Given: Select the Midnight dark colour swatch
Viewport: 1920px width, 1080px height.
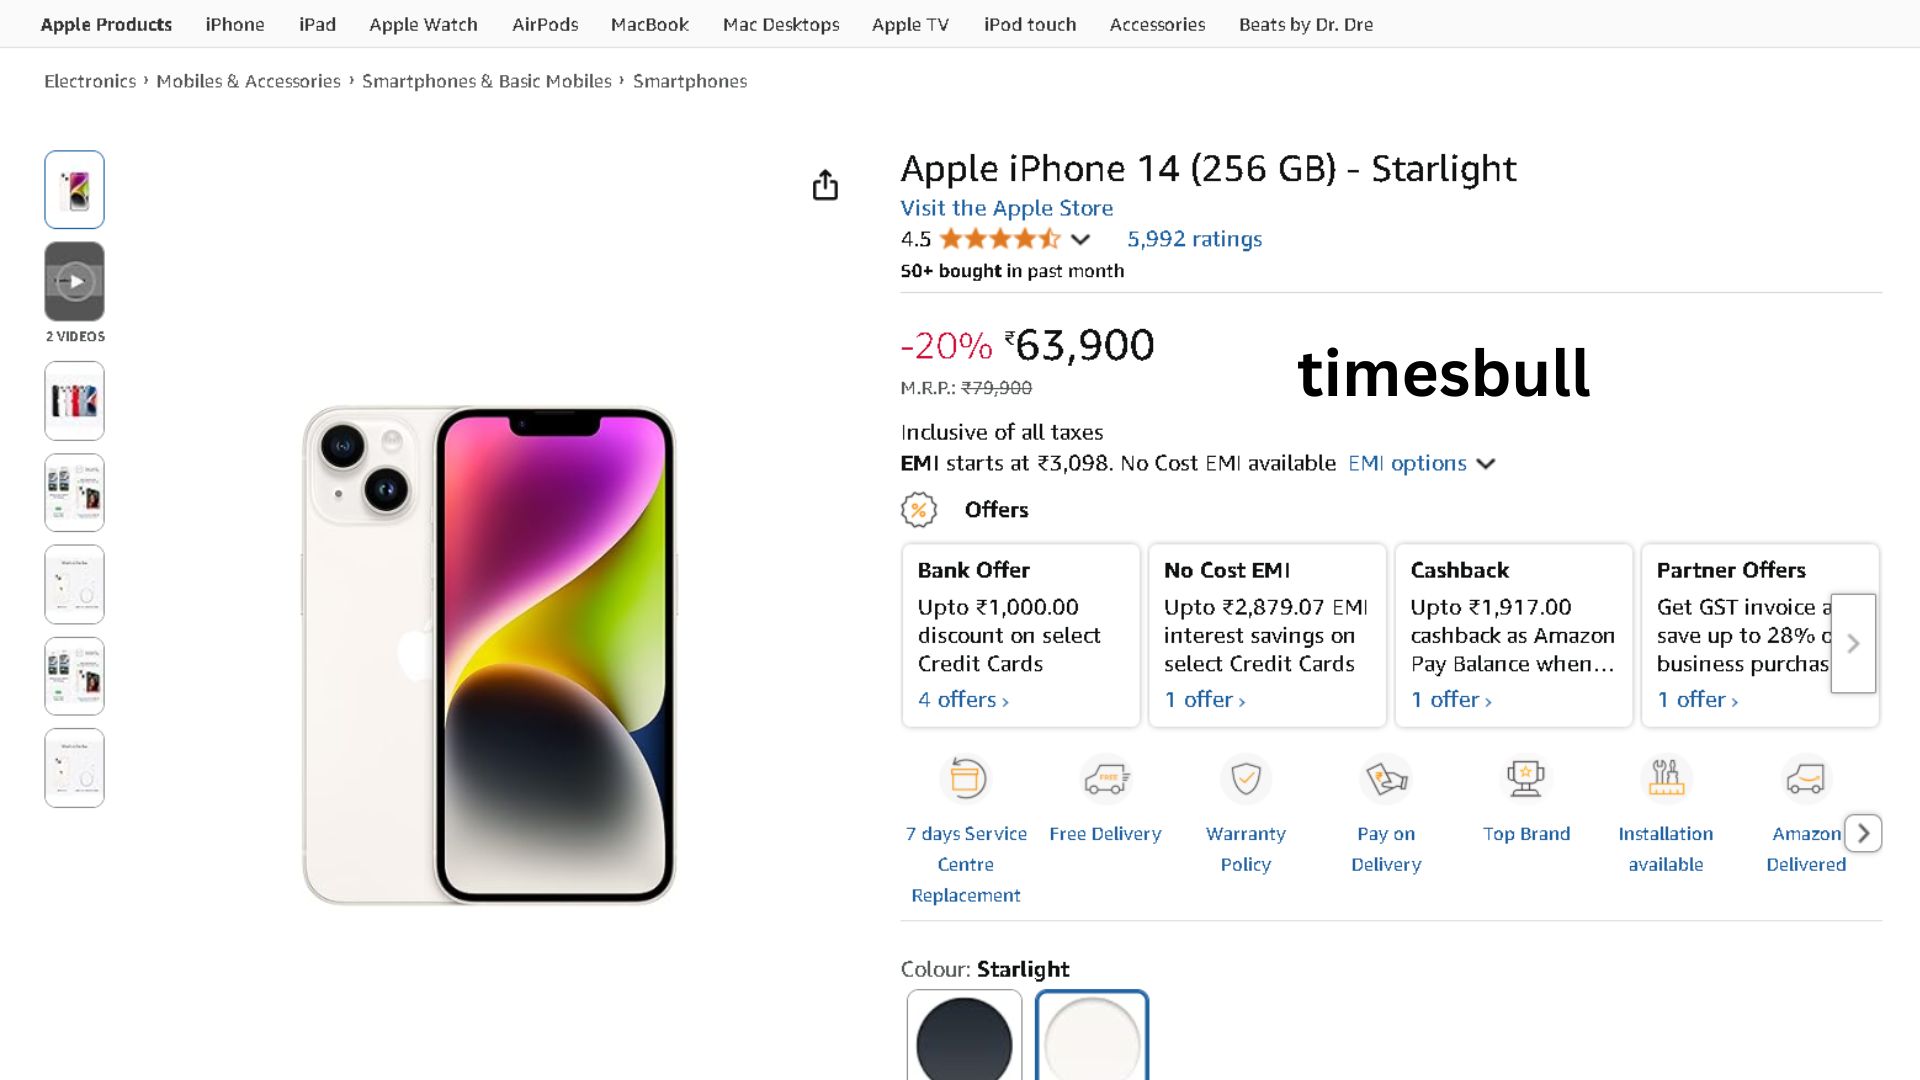Looking at the screenshot, I should [964, 1038].
